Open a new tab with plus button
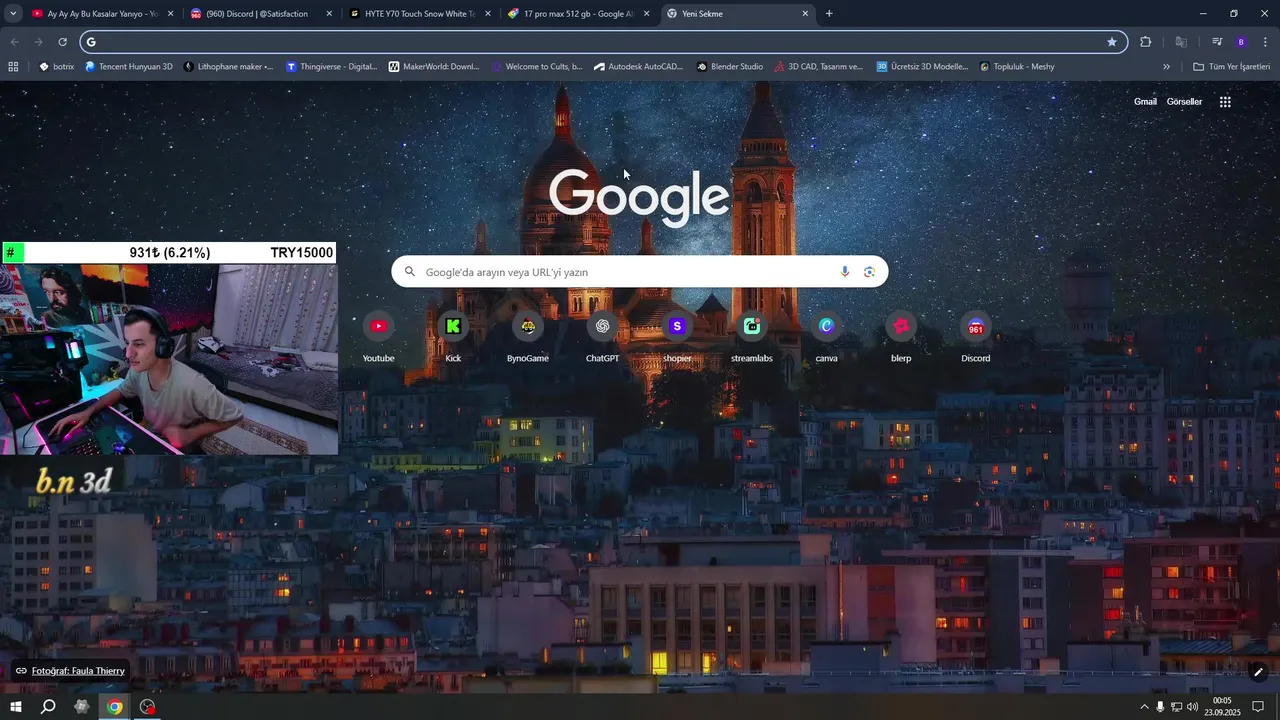Viewport: 1280px width, 720px height. pyautogui.click(x=829, y=14)
